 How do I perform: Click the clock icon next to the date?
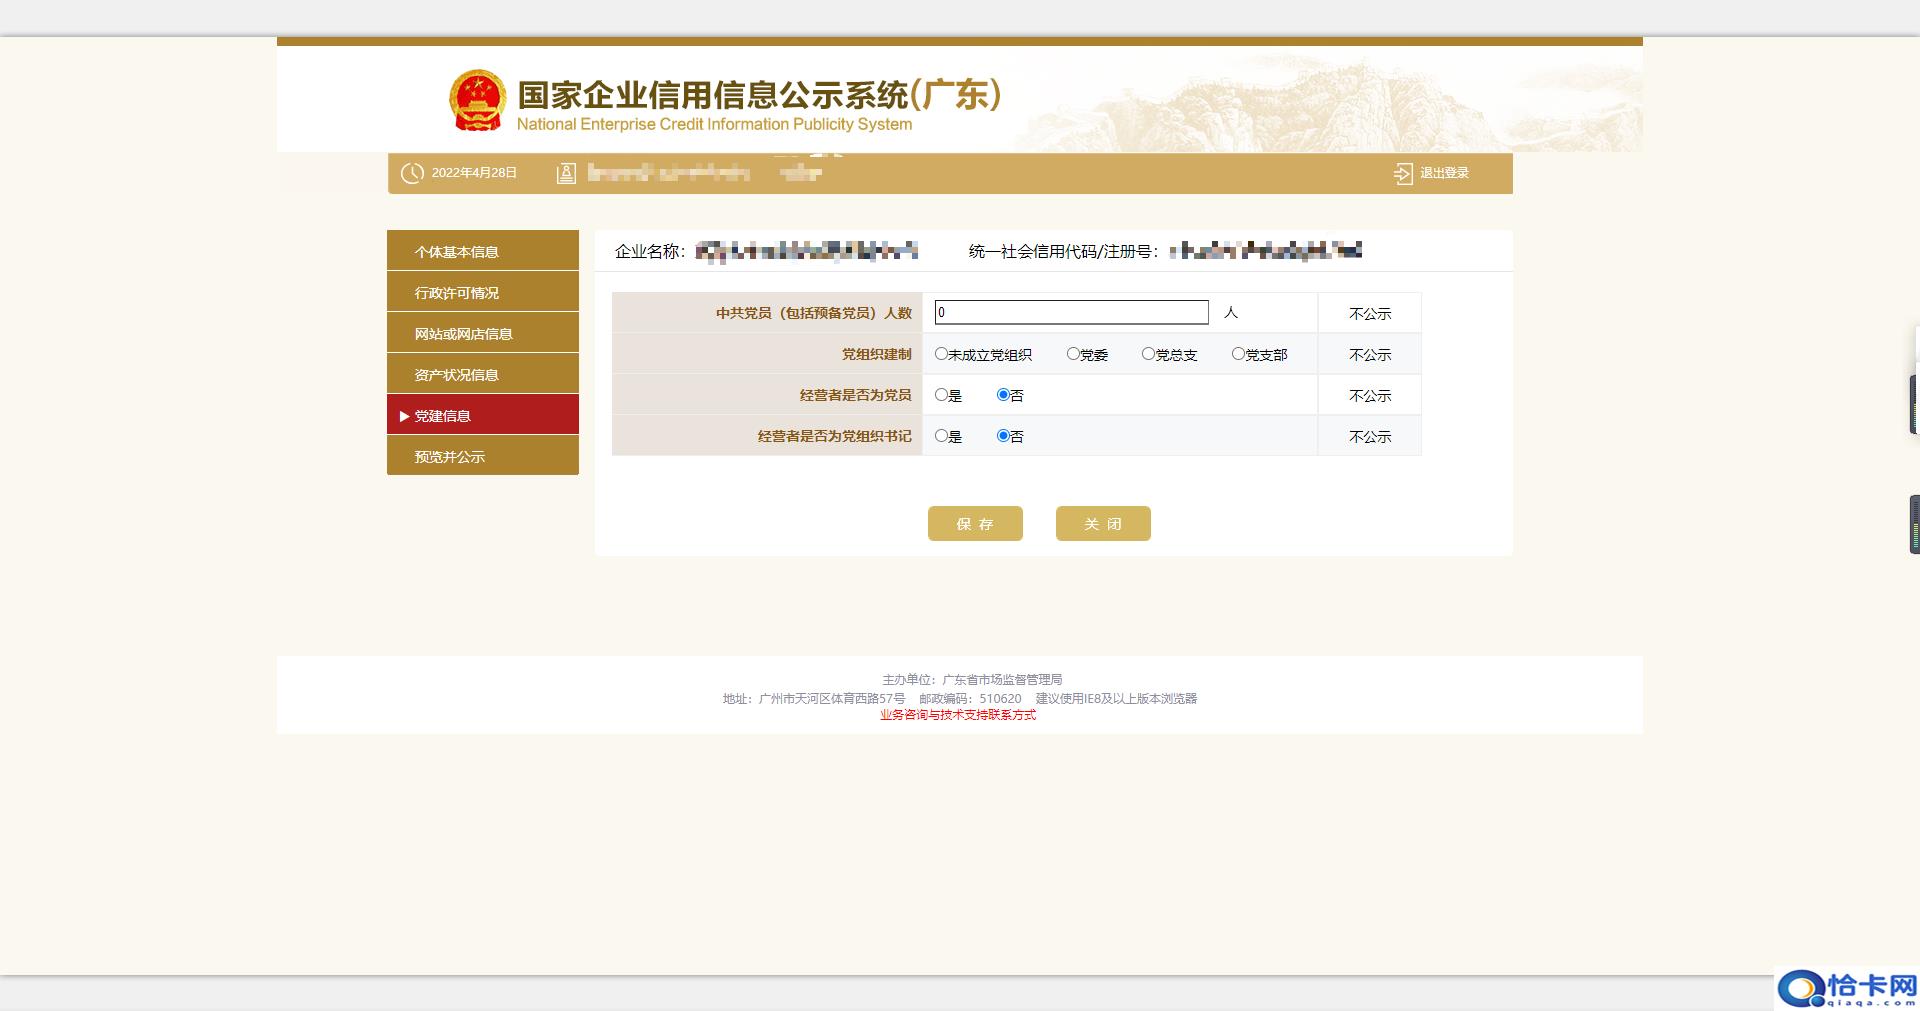coord(412,172)
